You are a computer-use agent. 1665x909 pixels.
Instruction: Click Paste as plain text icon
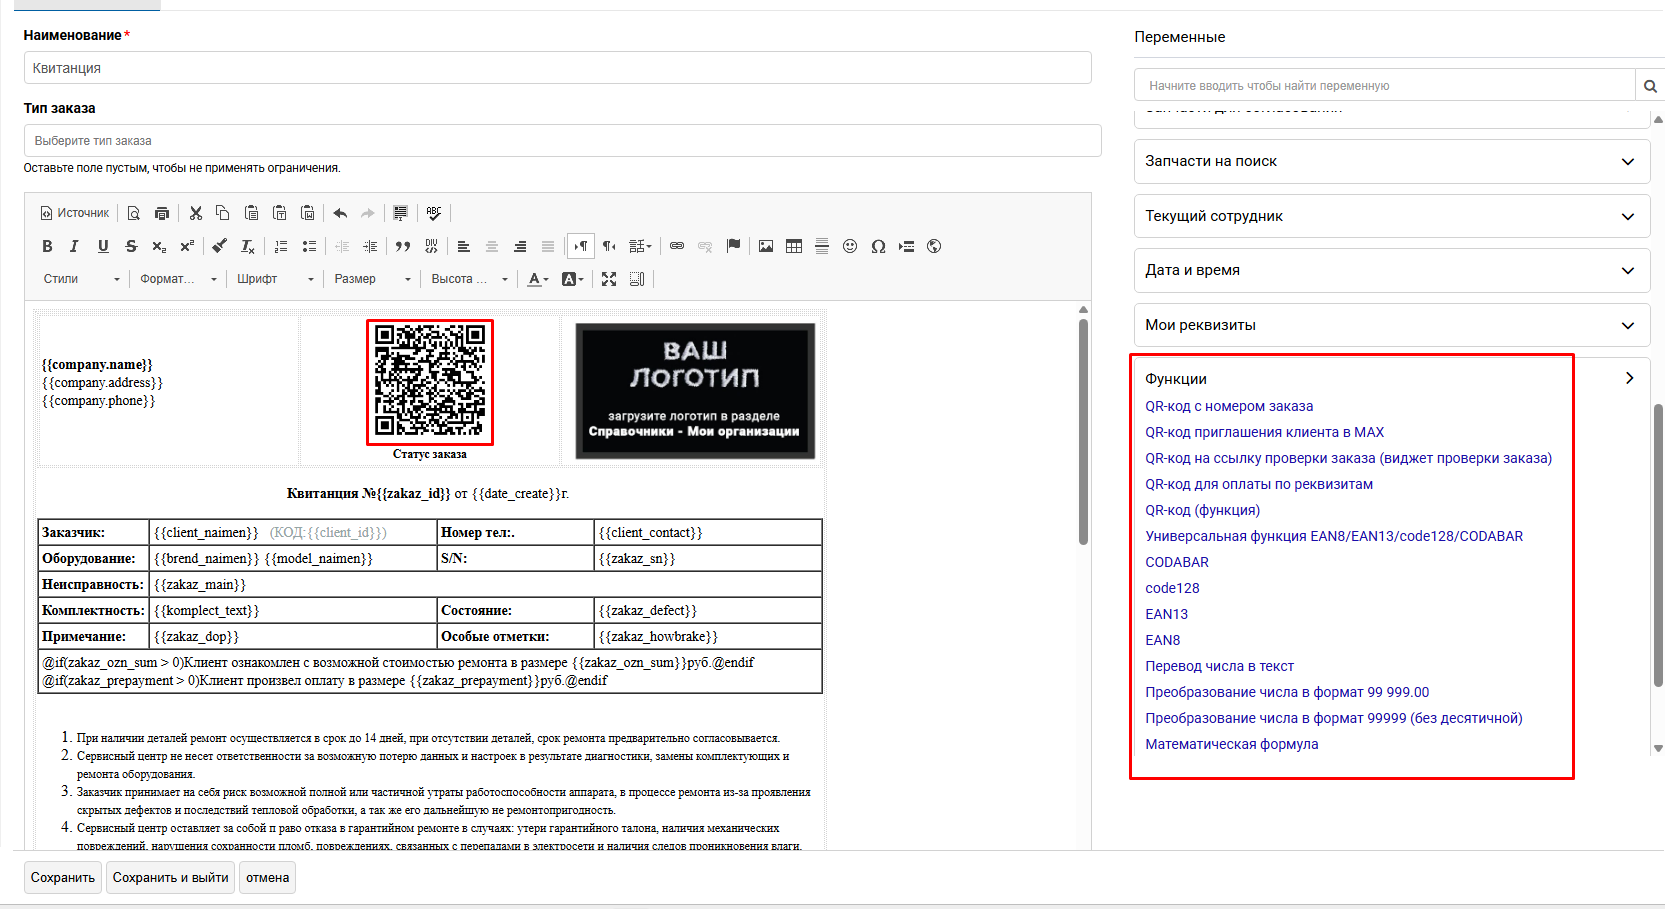tap(280, 213)
